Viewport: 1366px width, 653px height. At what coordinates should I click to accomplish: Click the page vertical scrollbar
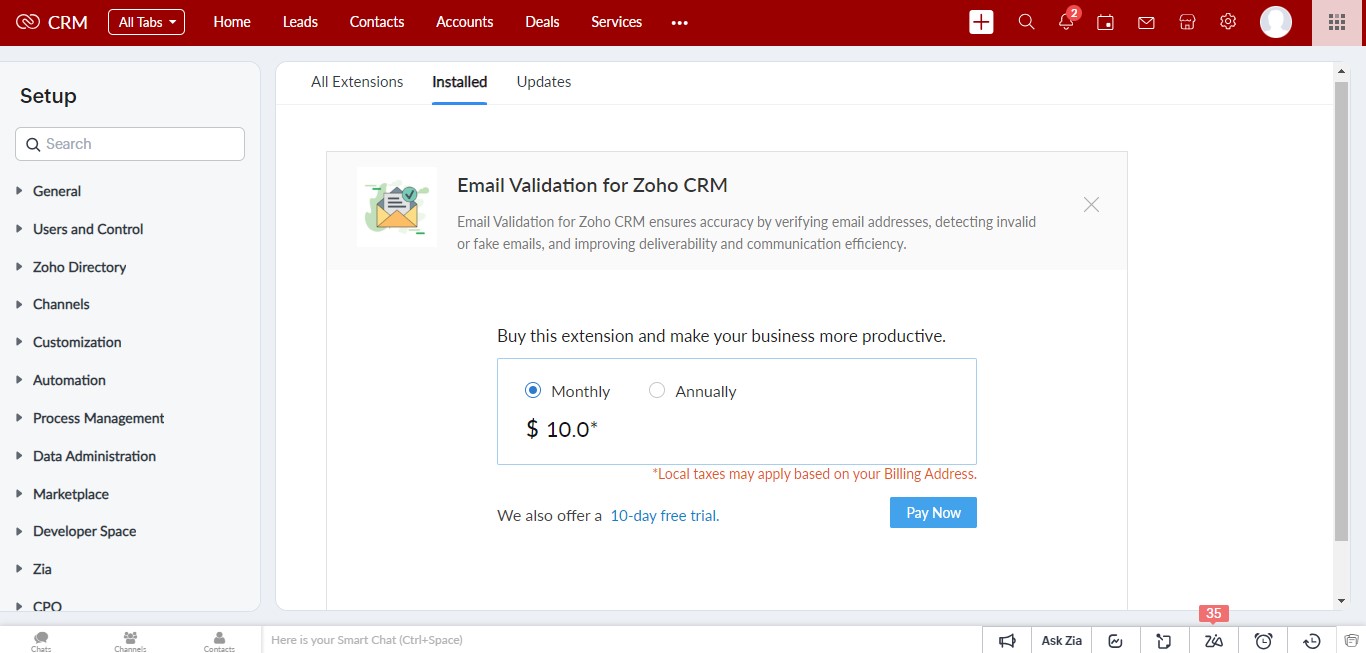coord(1341,311)
